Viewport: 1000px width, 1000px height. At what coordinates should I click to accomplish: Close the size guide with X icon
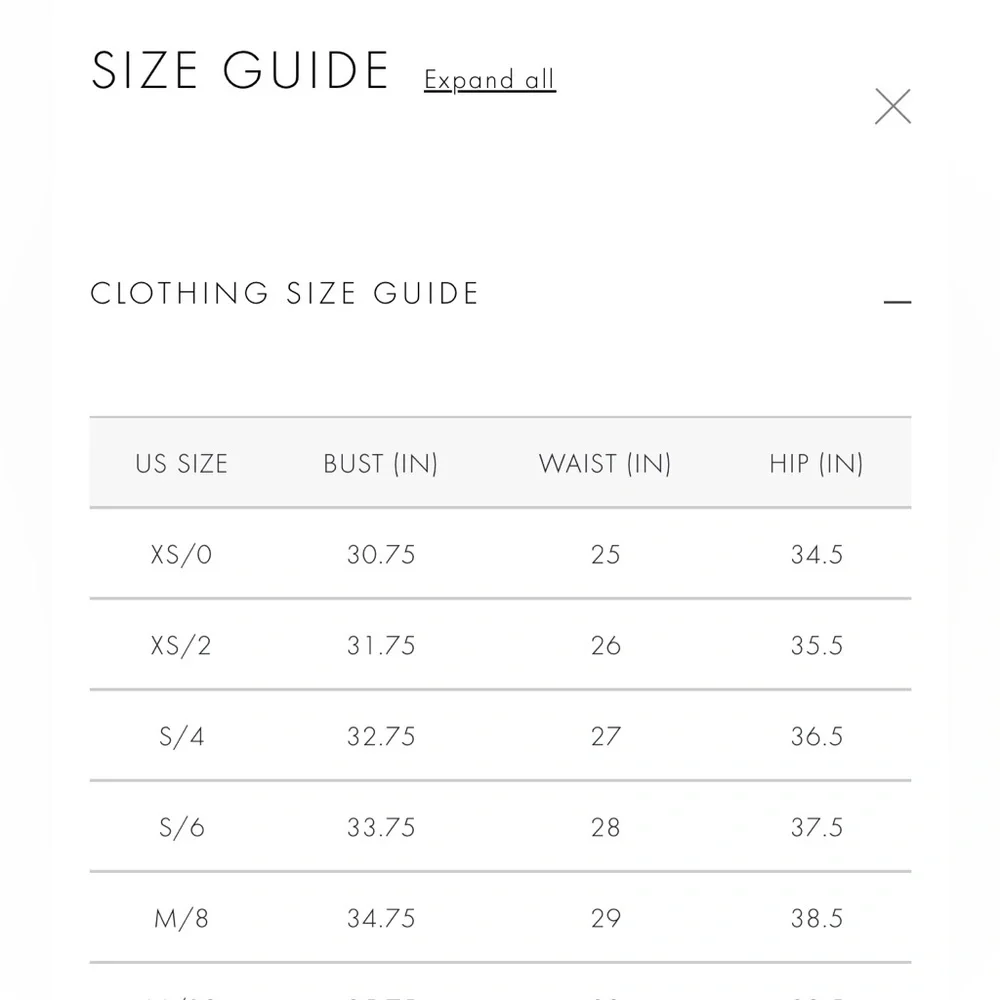click(892, 107)
